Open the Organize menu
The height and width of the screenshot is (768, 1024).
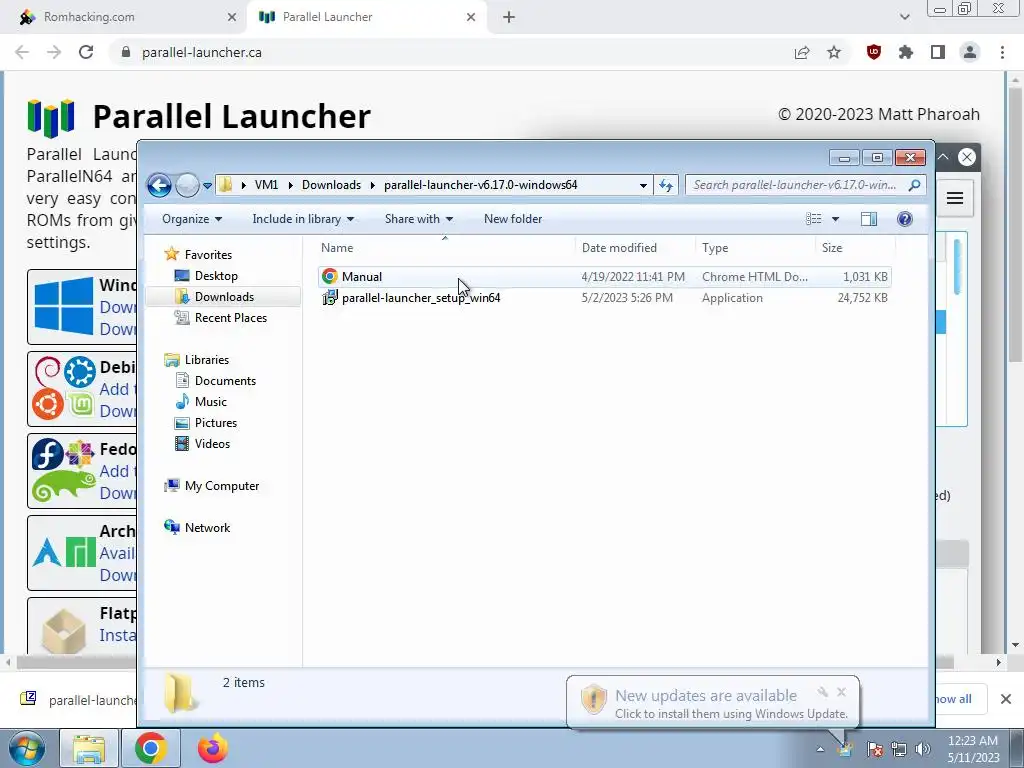tap(192, 219)
